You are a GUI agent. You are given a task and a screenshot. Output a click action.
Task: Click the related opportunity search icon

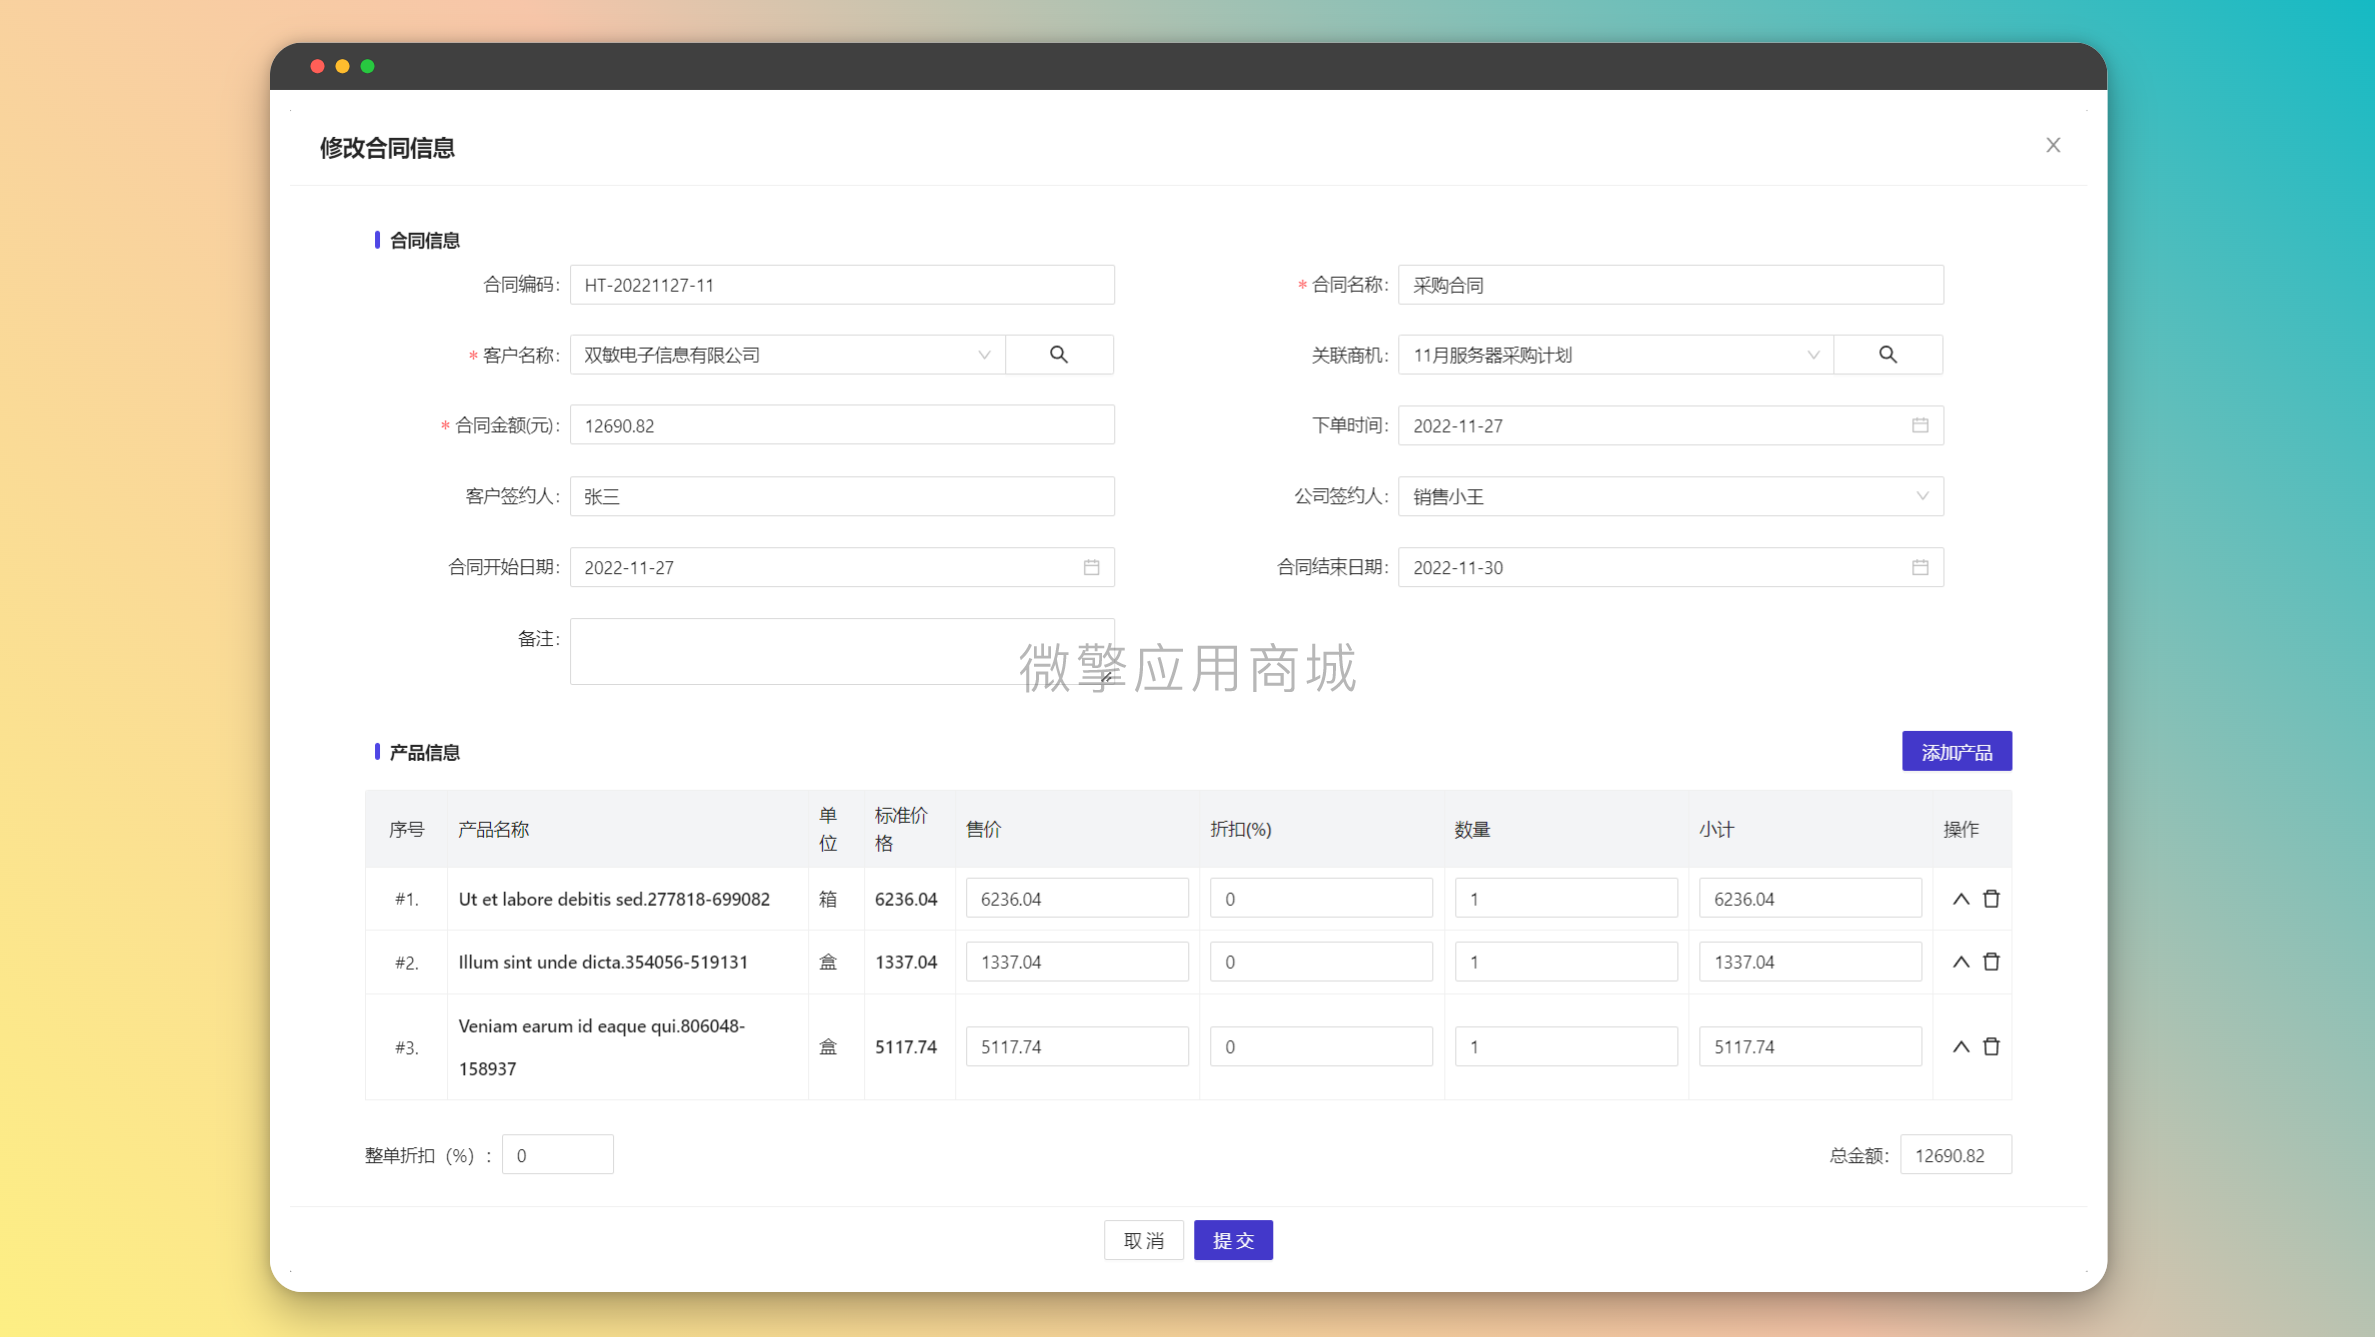point(1888,355)
